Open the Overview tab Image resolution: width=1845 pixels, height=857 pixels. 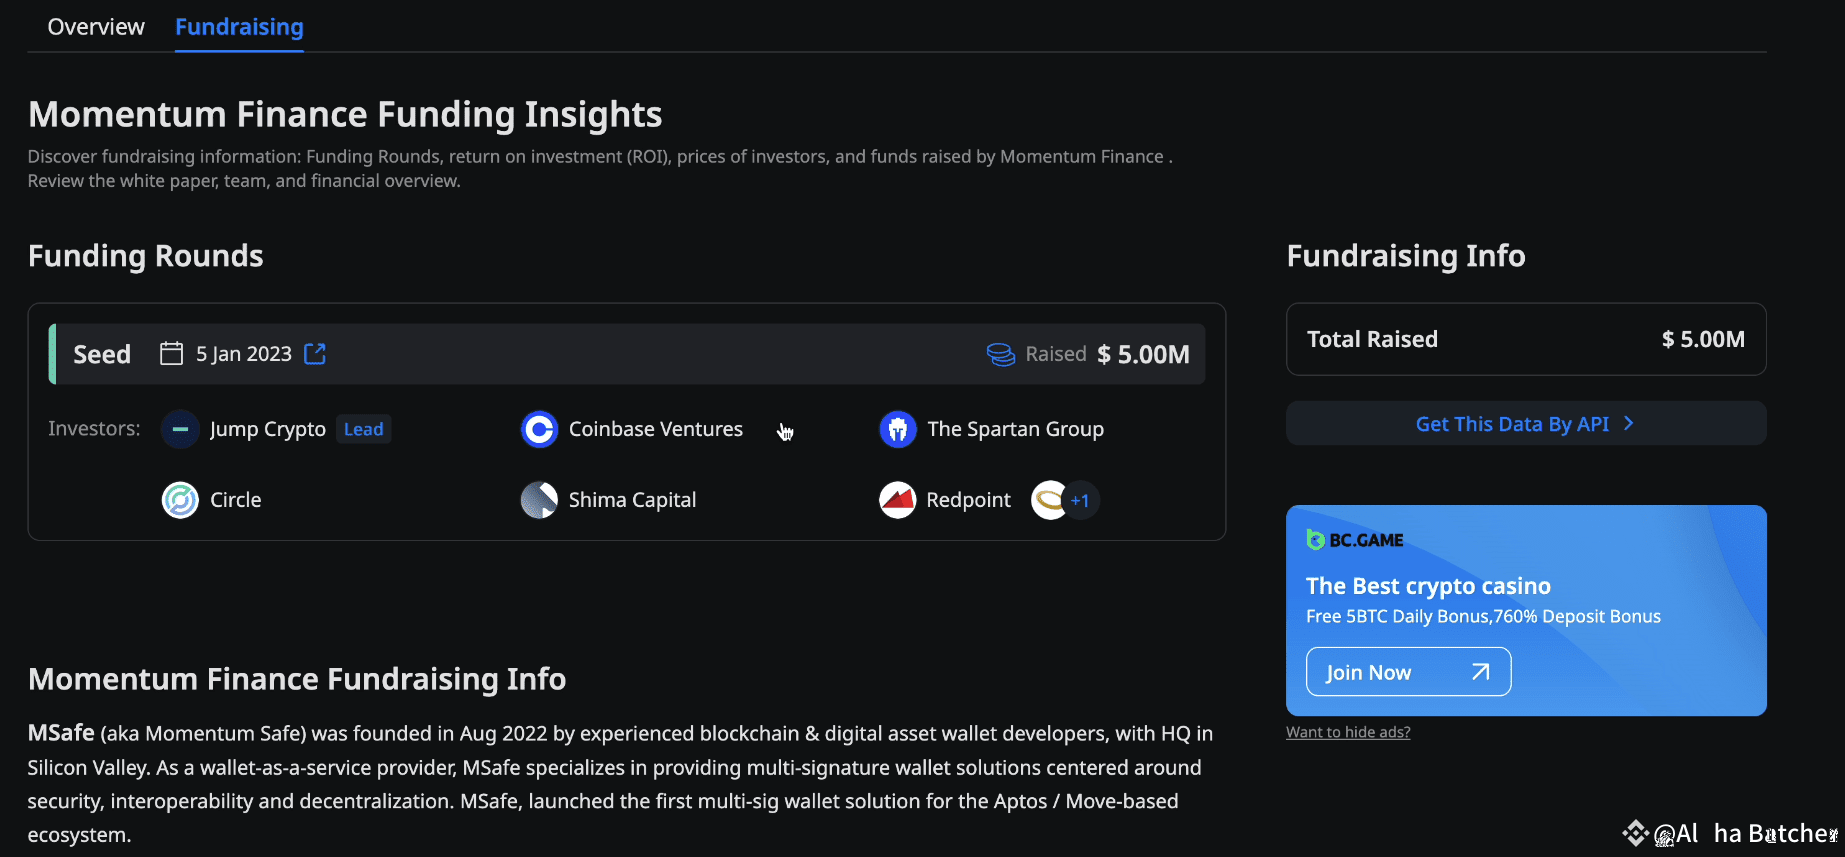tap(96, 27)
